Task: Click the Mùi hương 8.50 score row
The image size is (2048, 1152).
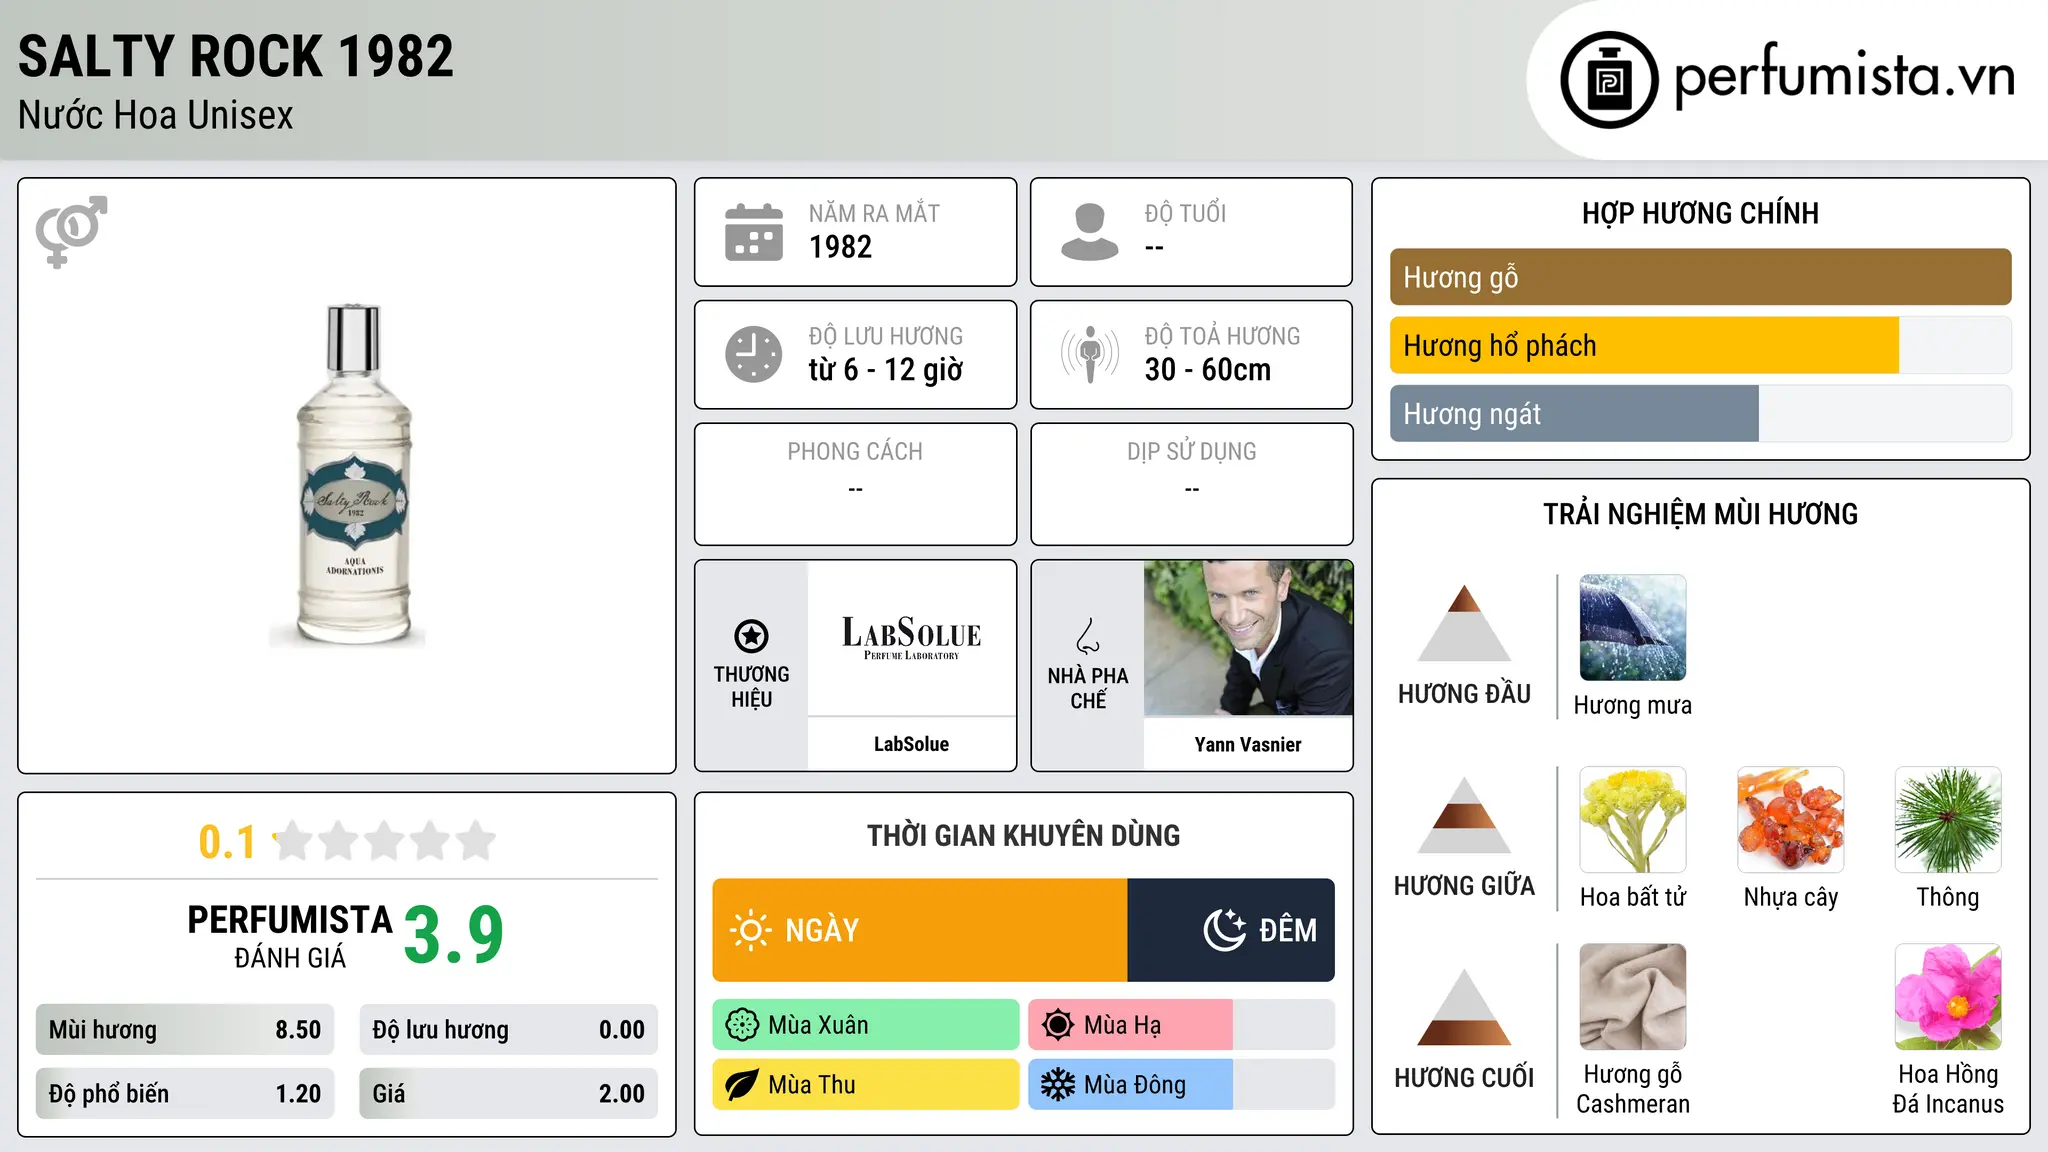Action: pyautogui.click(x=185, y=1030)
